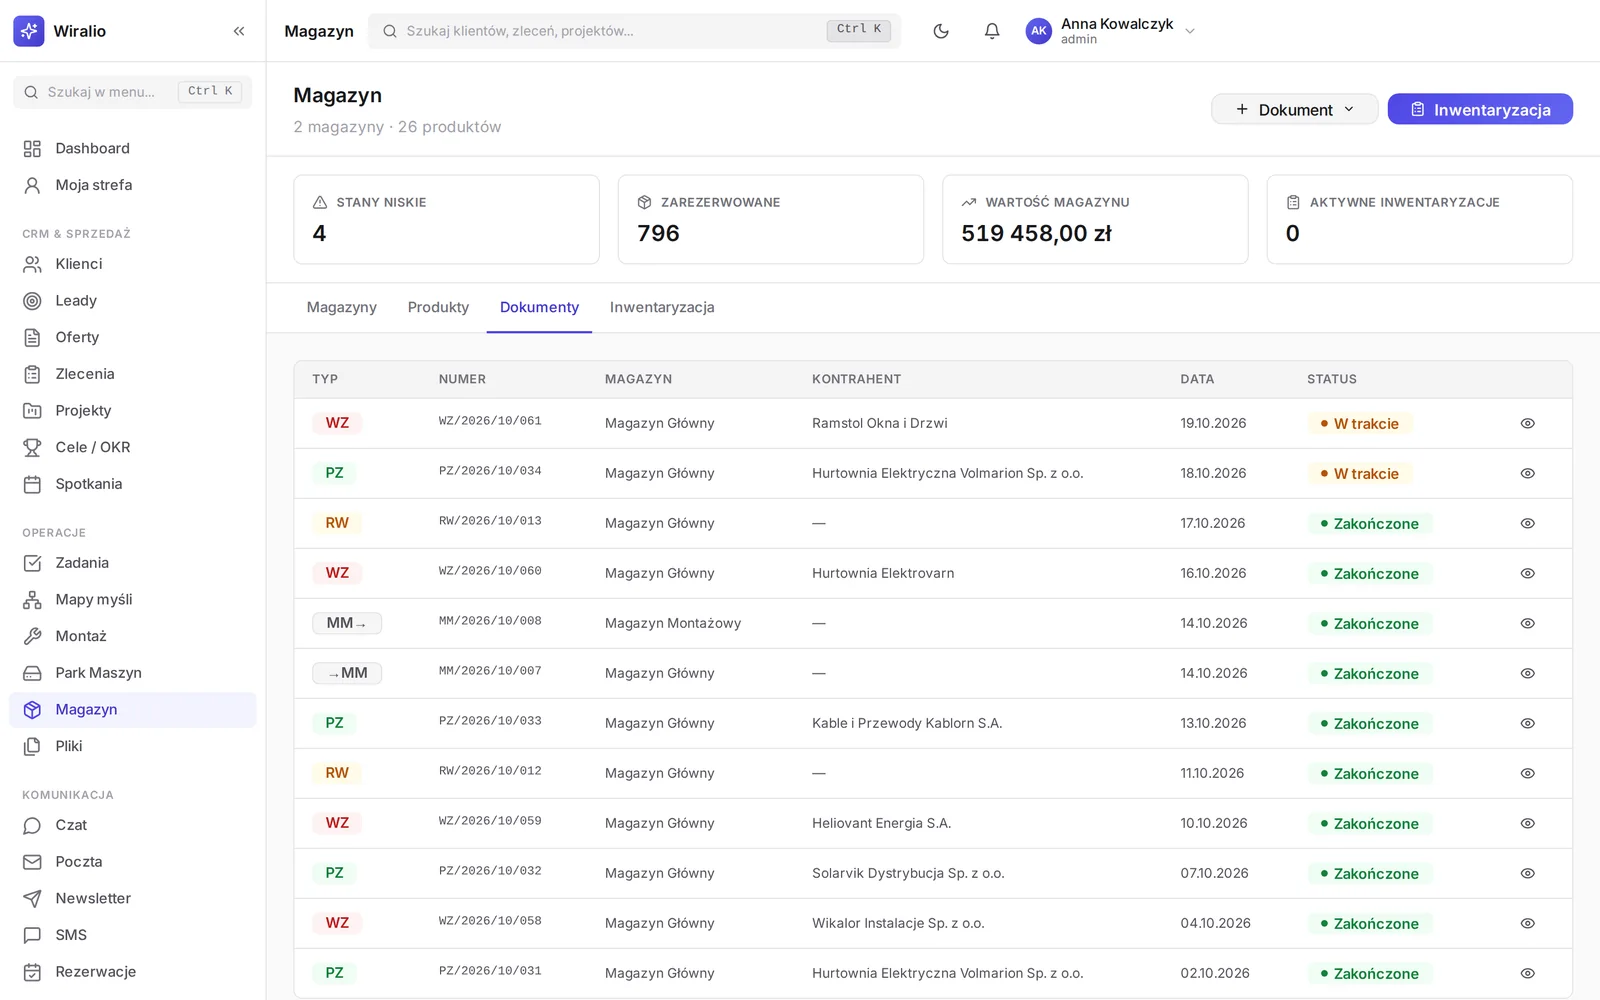Switch to Inwentaryzacja tab
Viewport: 1600px width, 1000px height.
[662, 307]
